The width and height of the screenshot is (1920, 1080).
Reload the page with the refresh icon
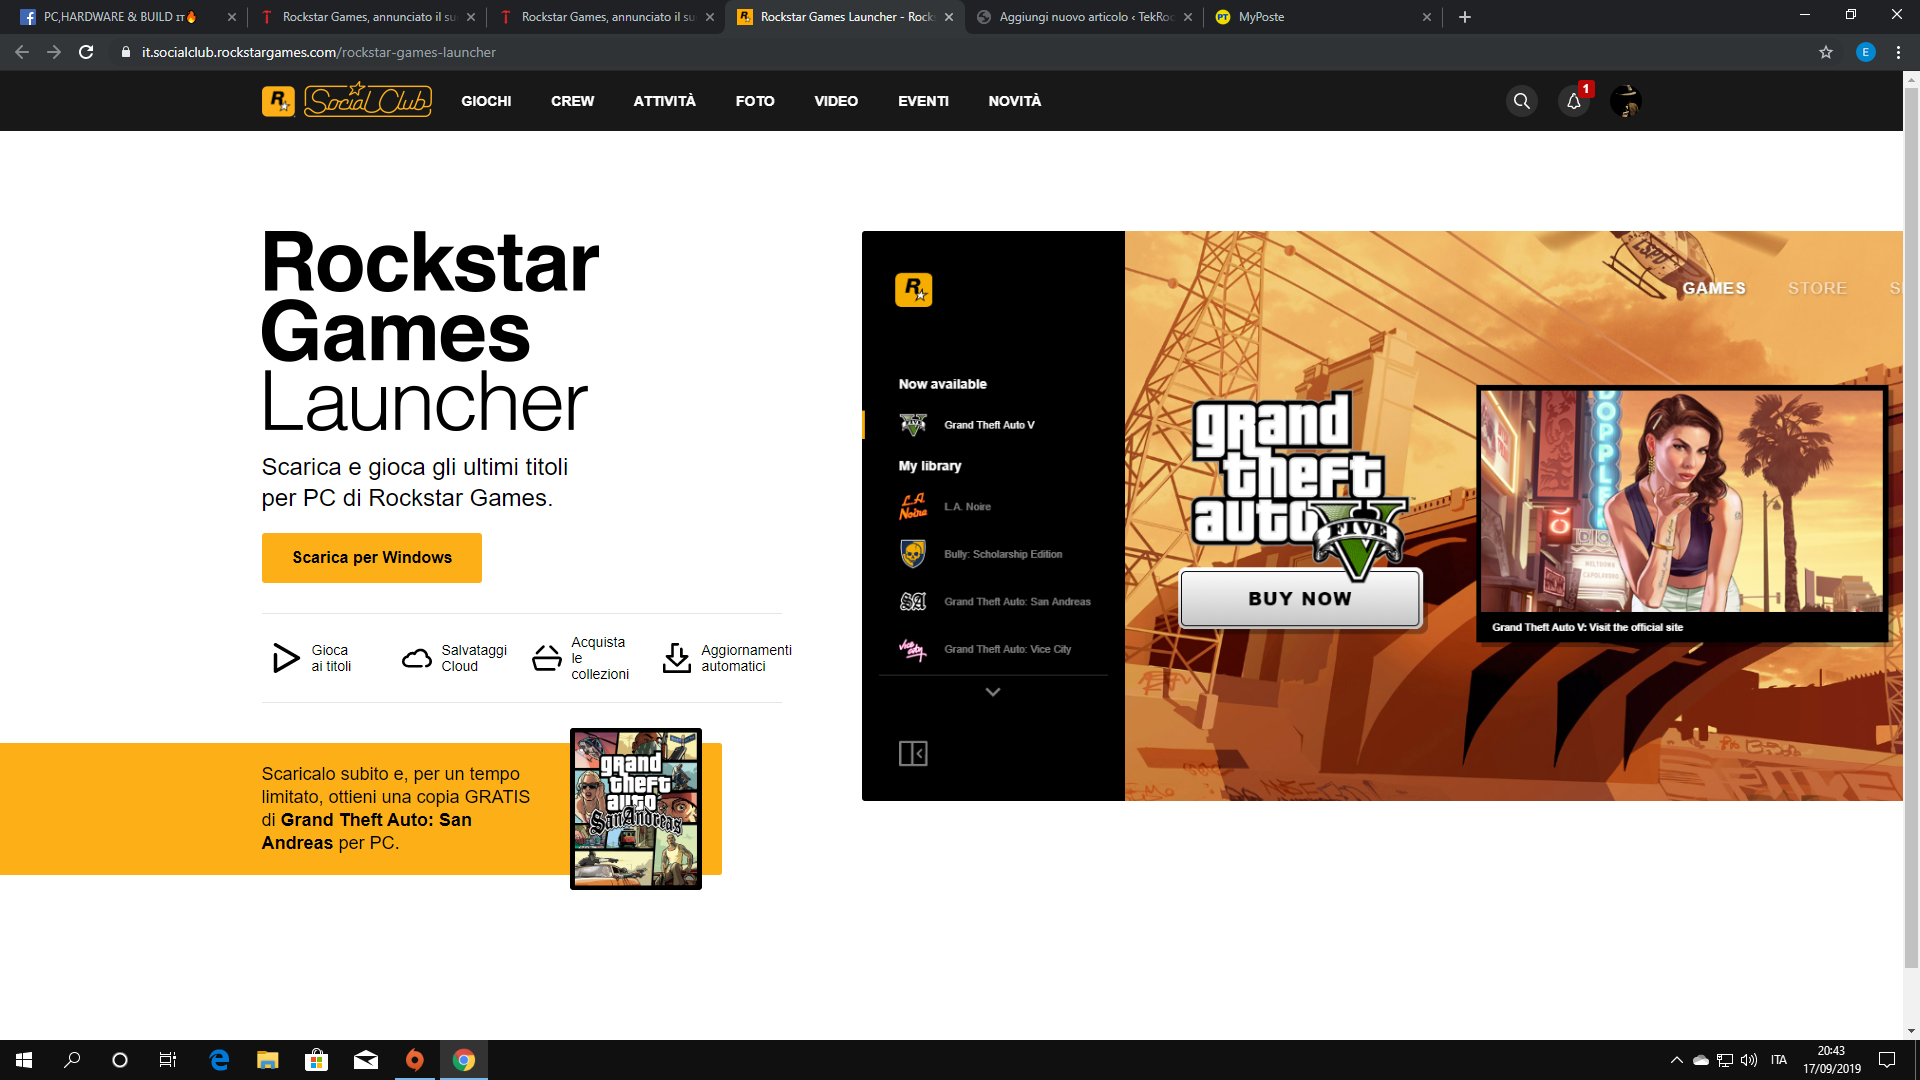pyautogui.click(x=86, y=52)
